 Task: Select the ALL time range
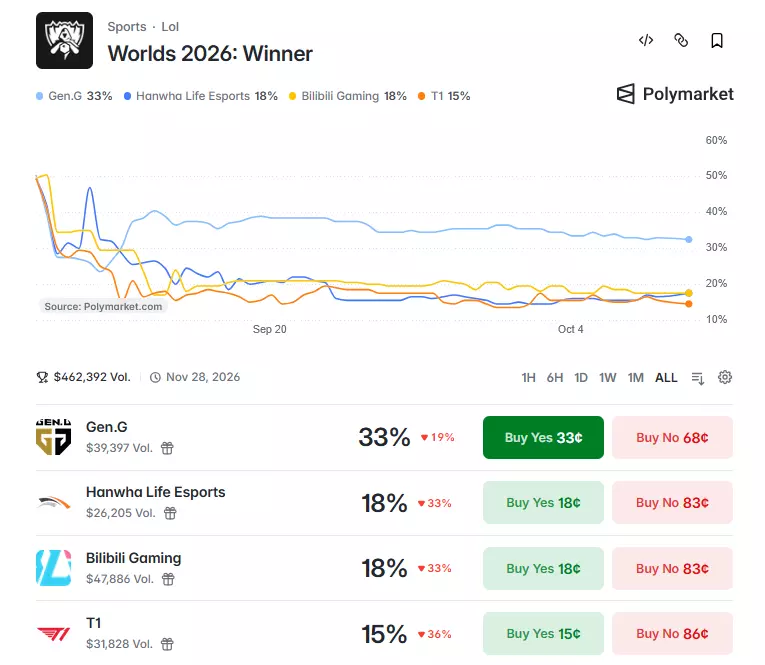pos(666,378)
